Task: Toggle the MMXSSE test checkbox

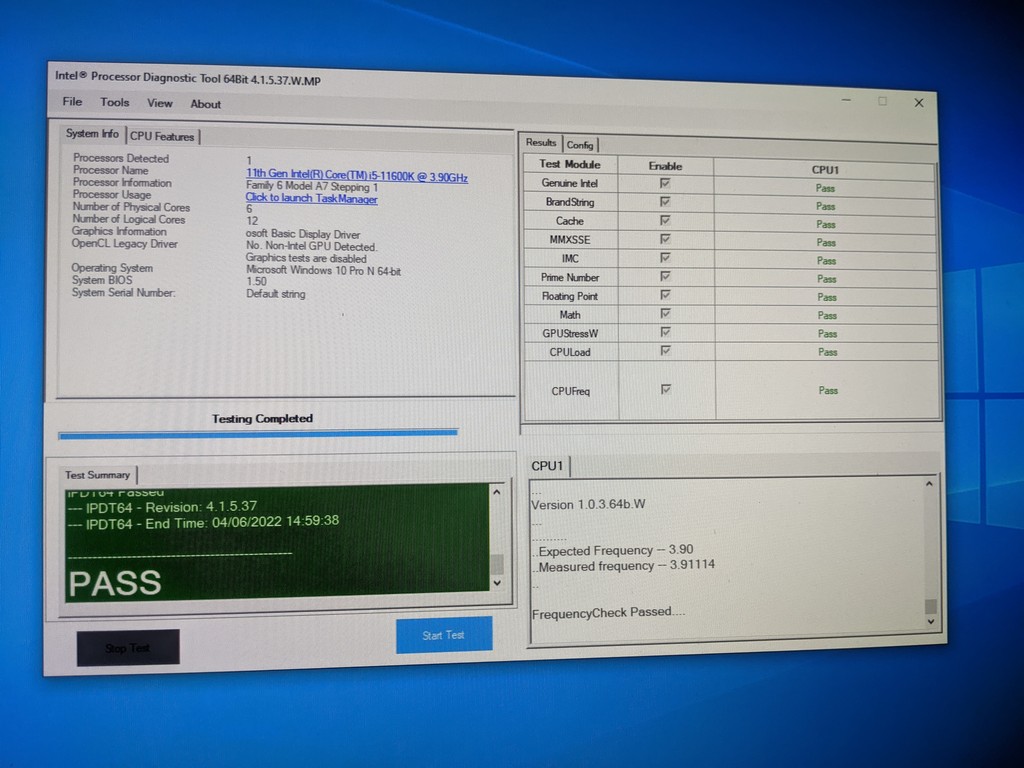Action: pyautogui.click(x=665, y=239)
